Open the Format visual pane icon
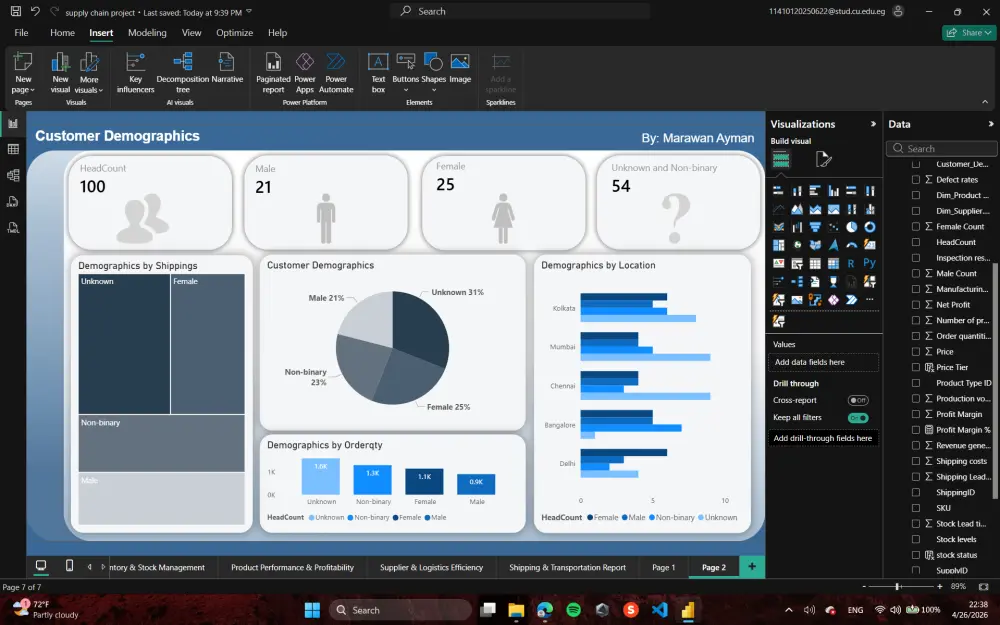 pyautogui.click(x=823, y=159)
